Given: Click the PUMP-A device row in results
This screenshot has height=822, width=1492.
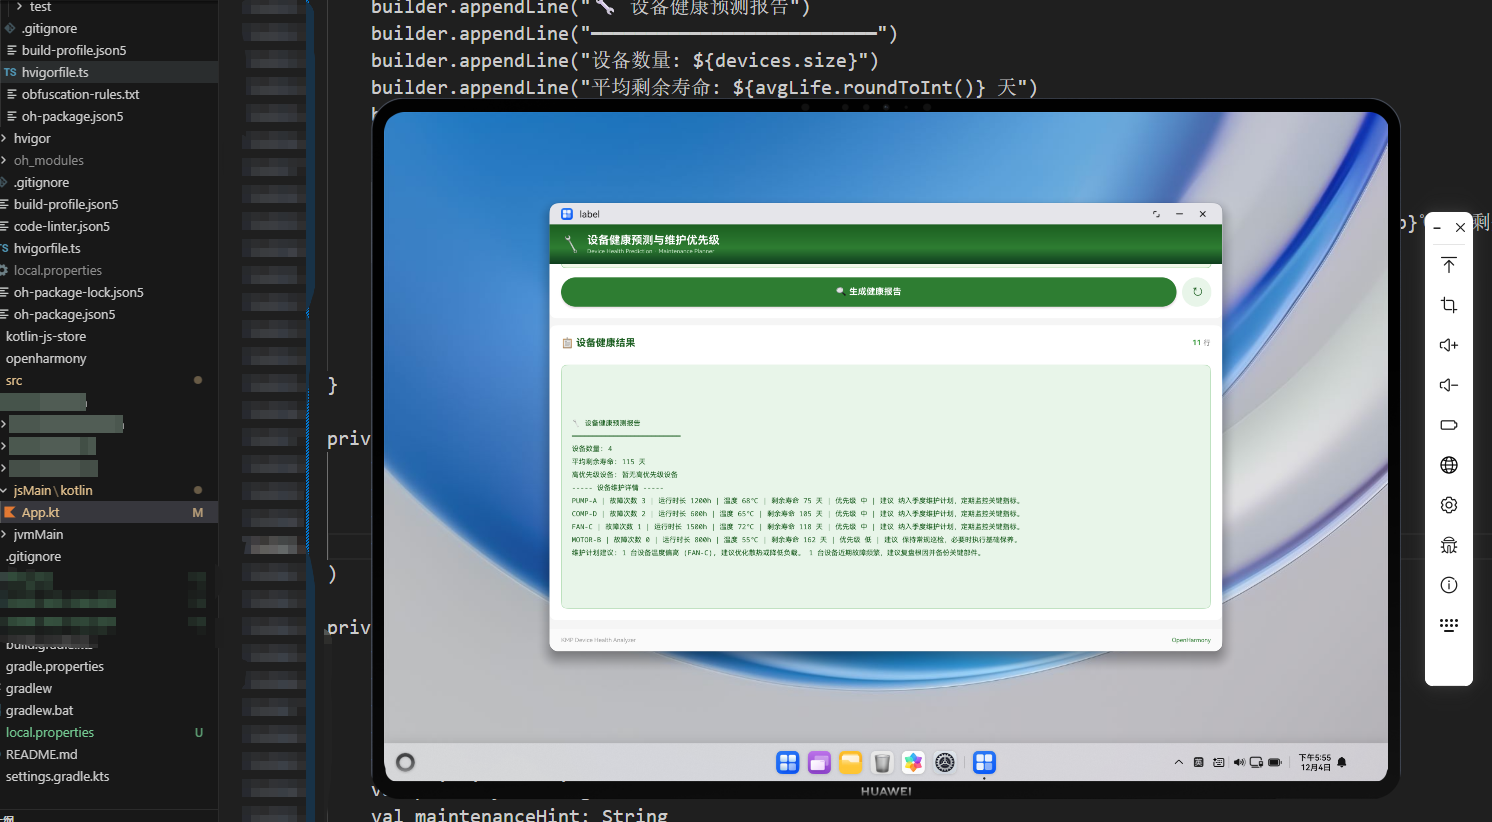Looking at the screenshot, I should pyautogui.click(x=797, y=501).
